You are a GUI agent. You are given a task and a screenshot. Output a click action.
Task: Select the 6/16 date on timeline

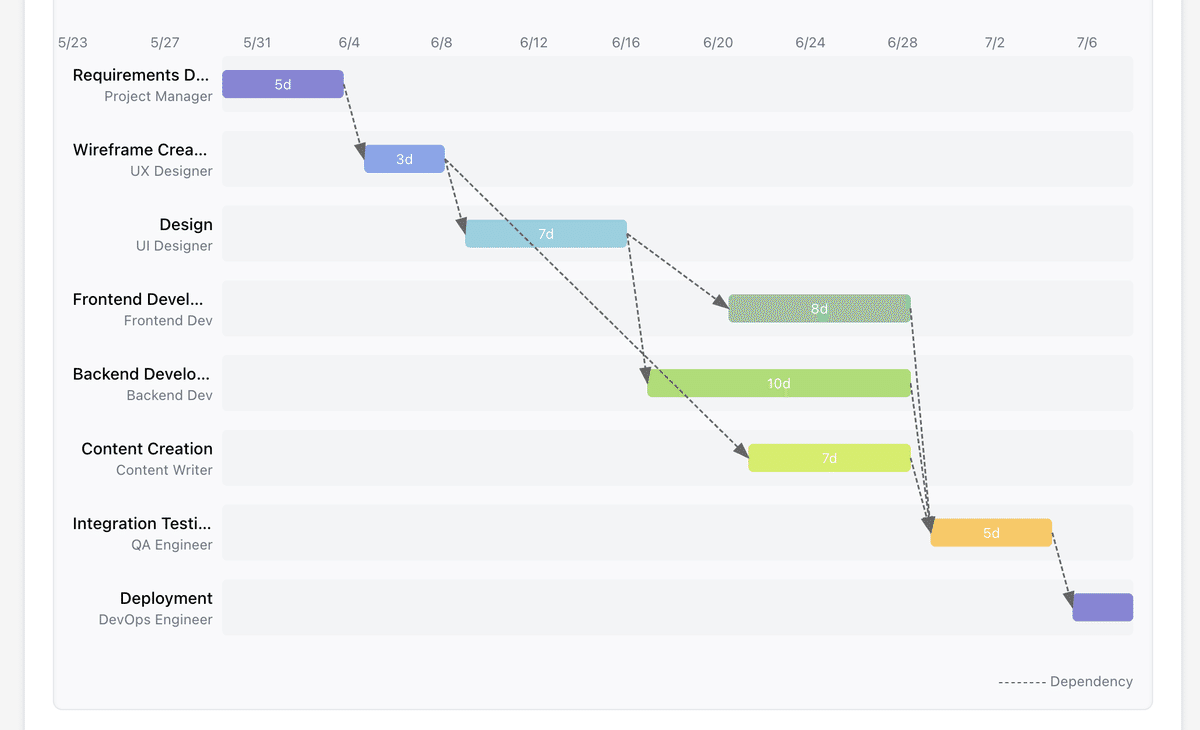pos(626,42)
